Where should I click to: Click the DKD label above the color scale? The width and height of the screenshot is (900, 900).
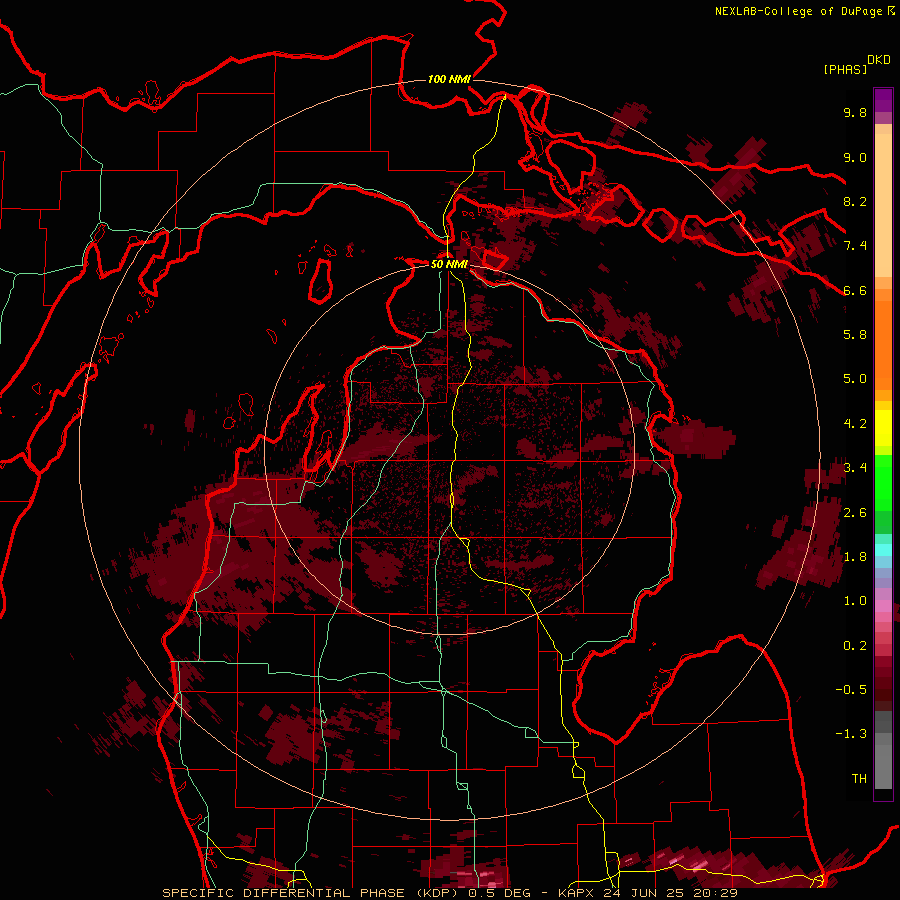pos(879,60)
